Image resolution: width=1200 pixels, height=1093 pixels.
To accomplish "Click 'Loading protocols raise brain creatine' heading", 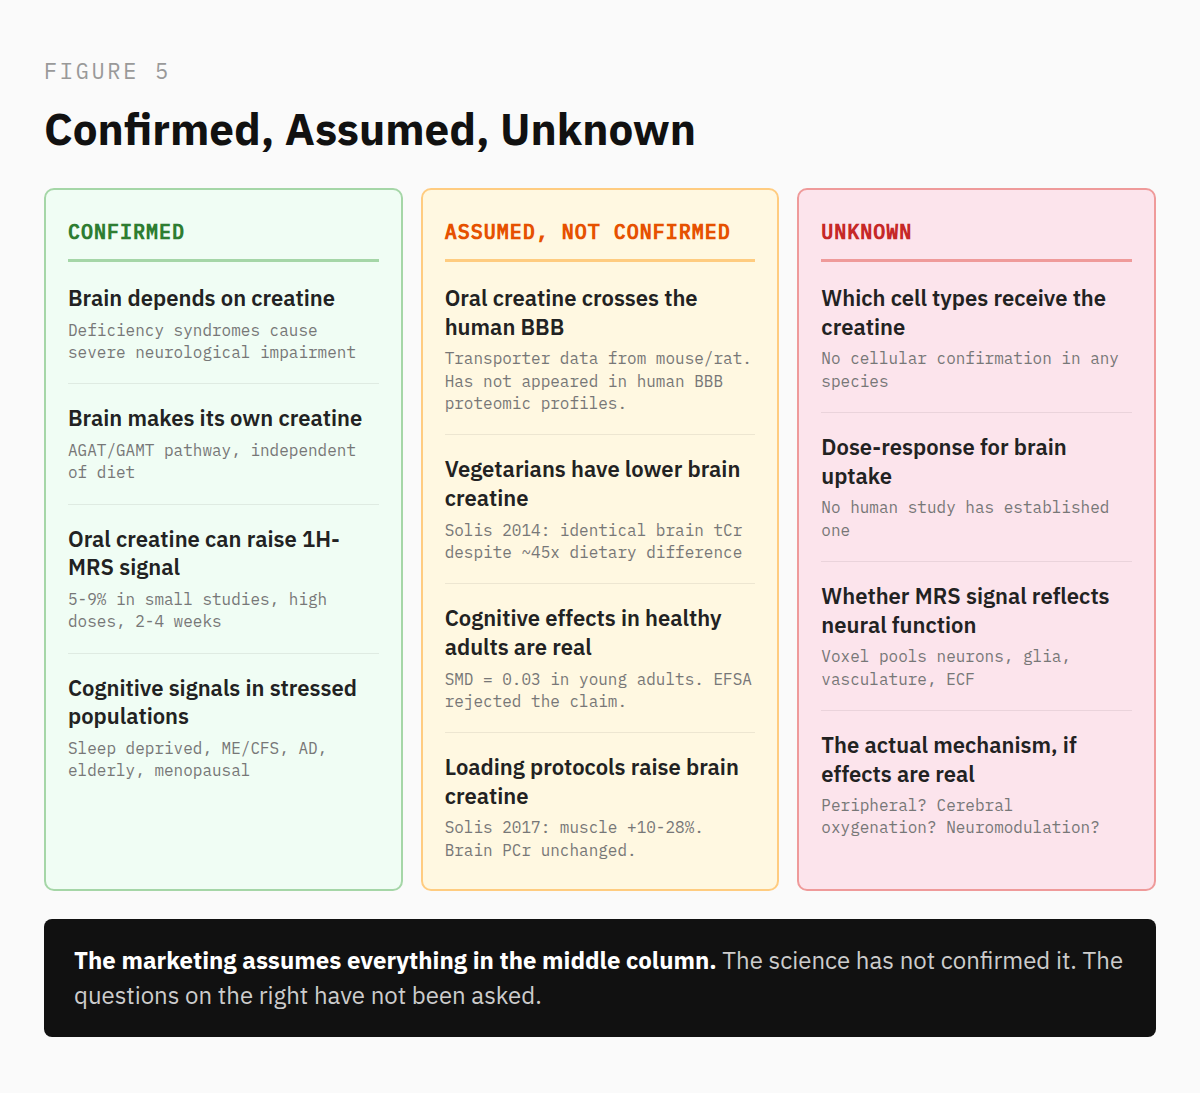I will [x=591, y=781].
